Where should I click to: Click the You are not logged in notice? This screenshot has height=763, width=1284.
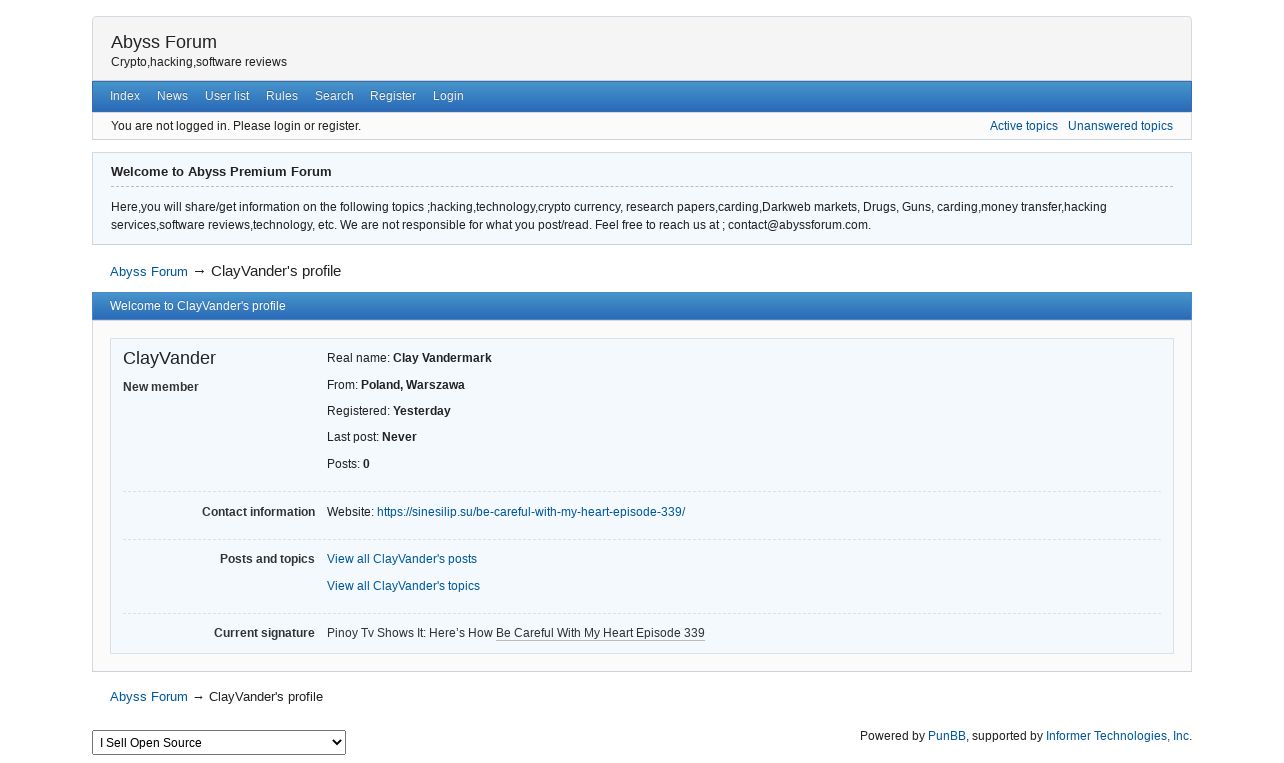pos(236,126)
